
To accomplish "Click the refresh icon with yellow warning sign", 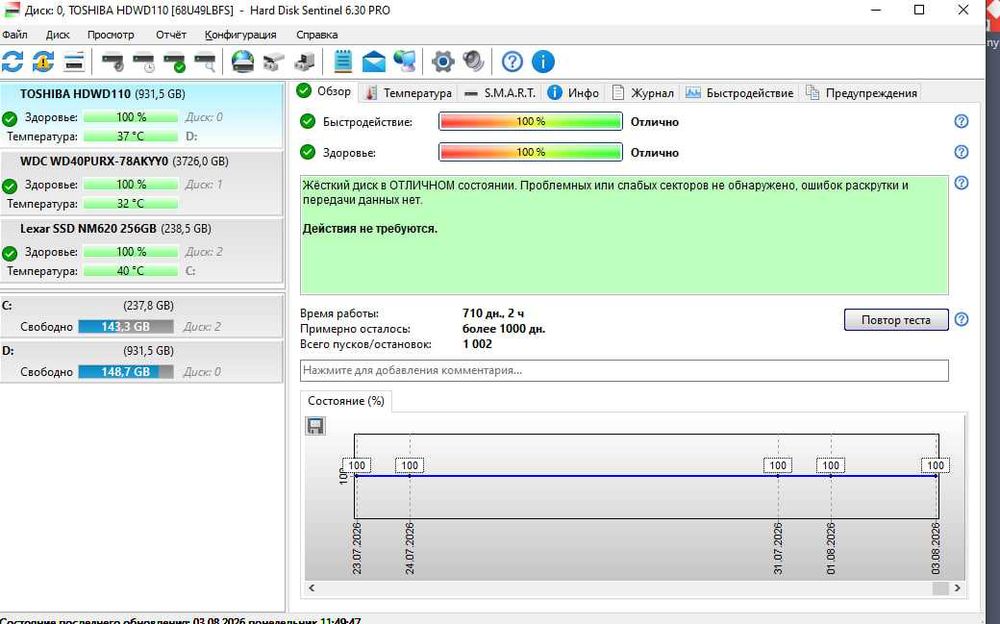I will [43, 62].
